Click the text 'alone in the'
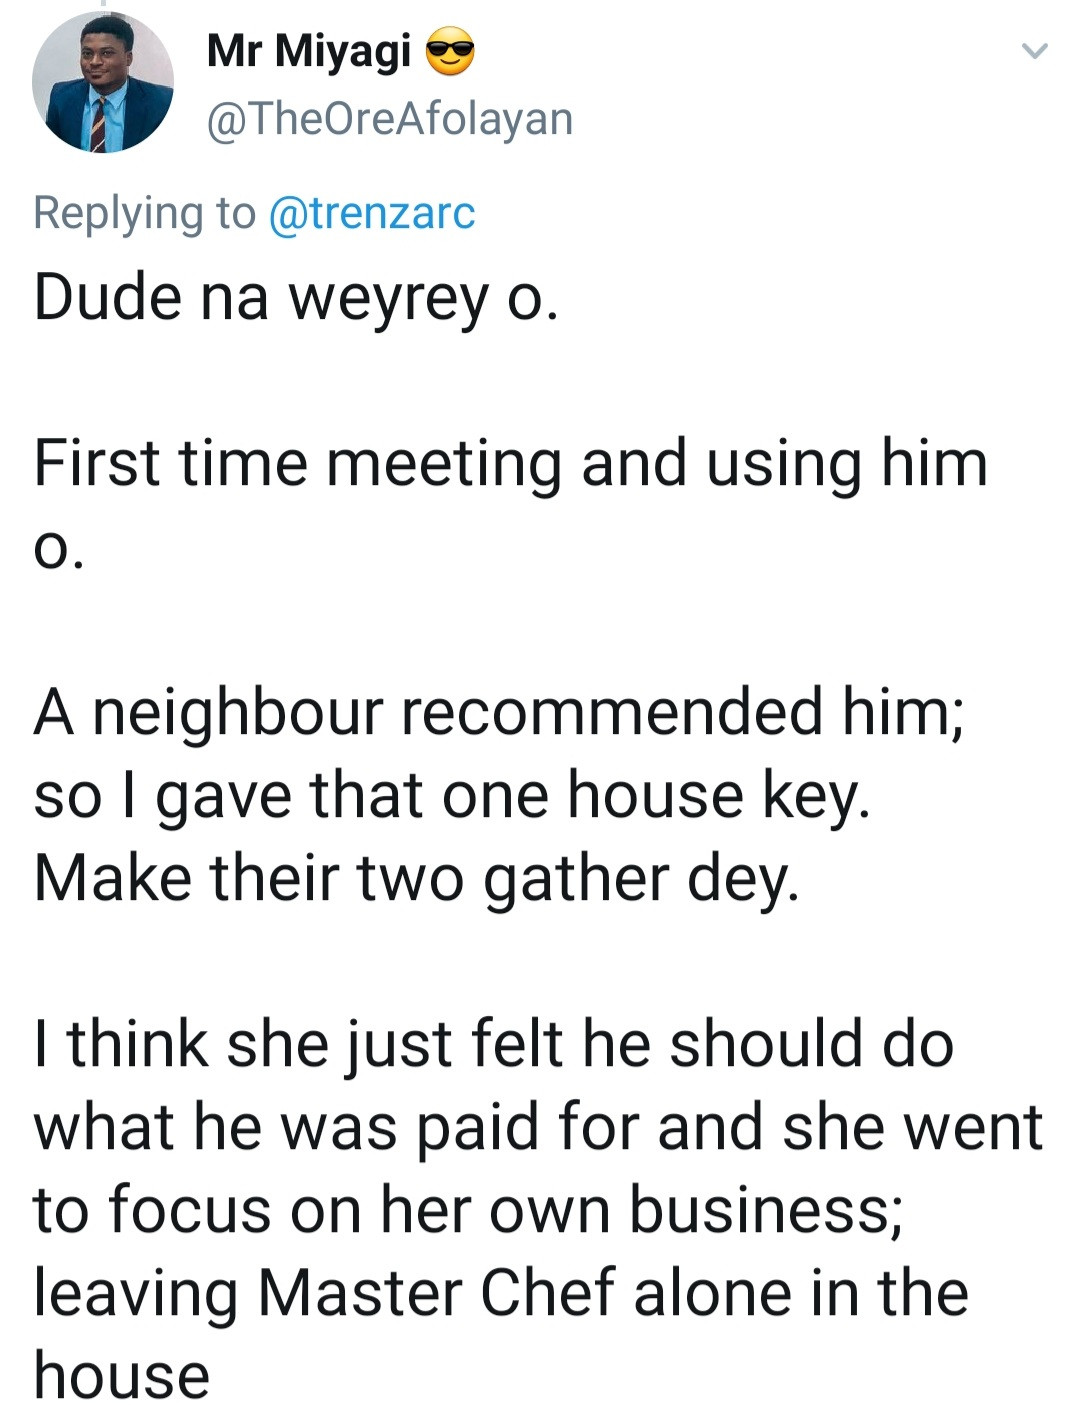The height and width of the screenshot is (1405, 1080). [x=801, y=1292]
